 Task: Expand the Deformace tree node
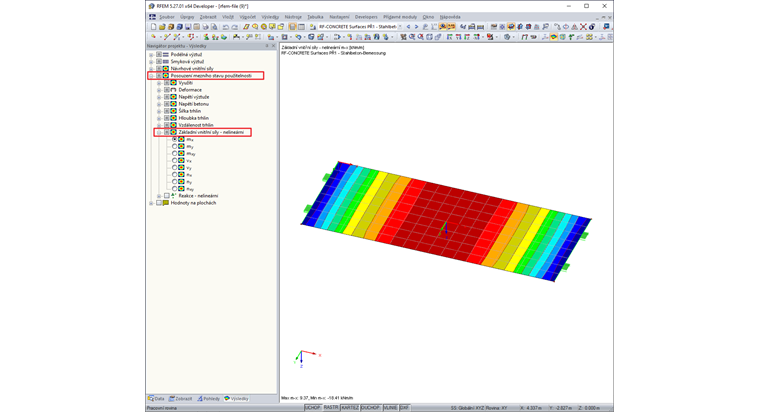coord(159,90)
